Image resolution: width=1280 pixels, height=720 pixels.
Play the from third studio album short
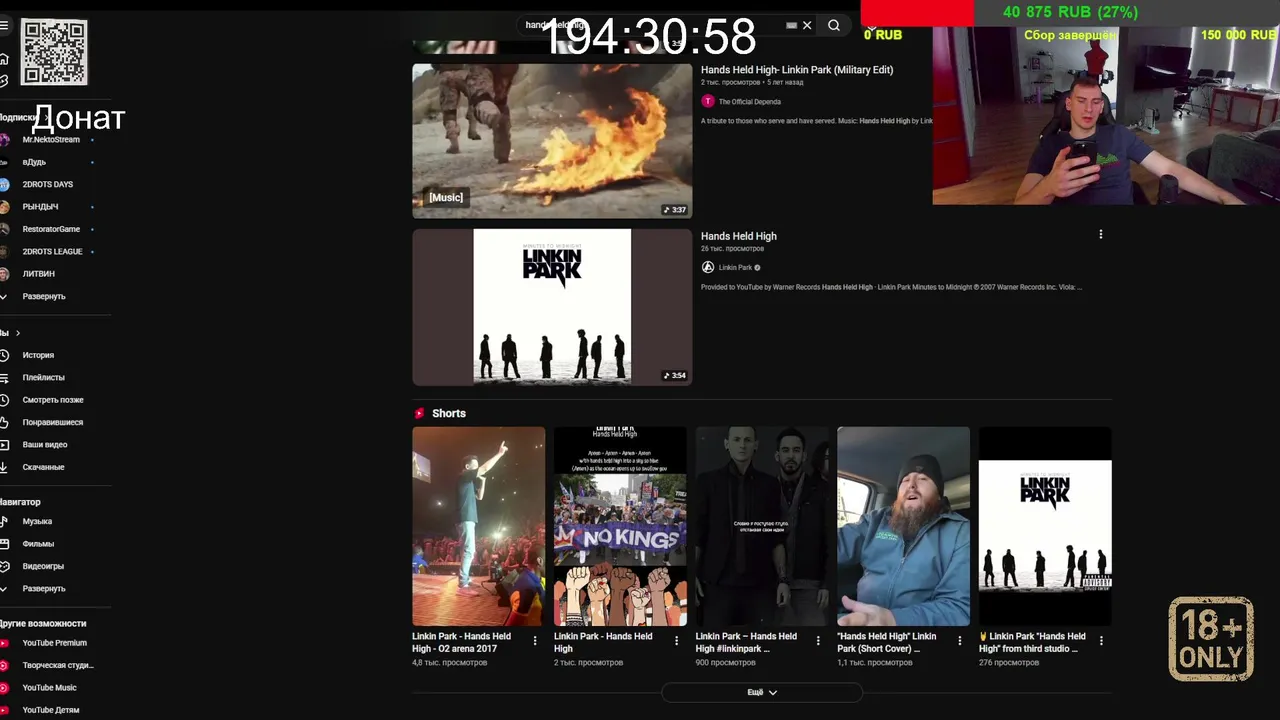pyautogui.click(x=1045, y=526)
